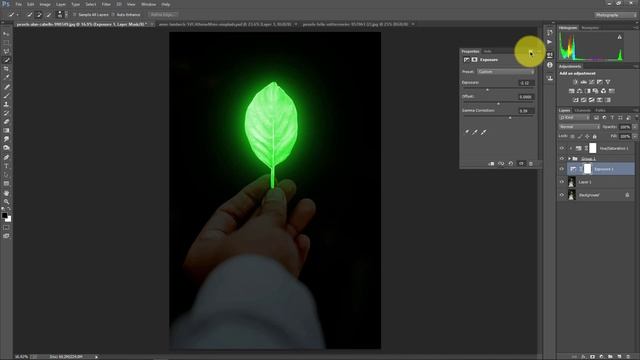Reset adjustment to defaults in Properties panel
This screenshot has height=360, width=640.
coord(511,164)
